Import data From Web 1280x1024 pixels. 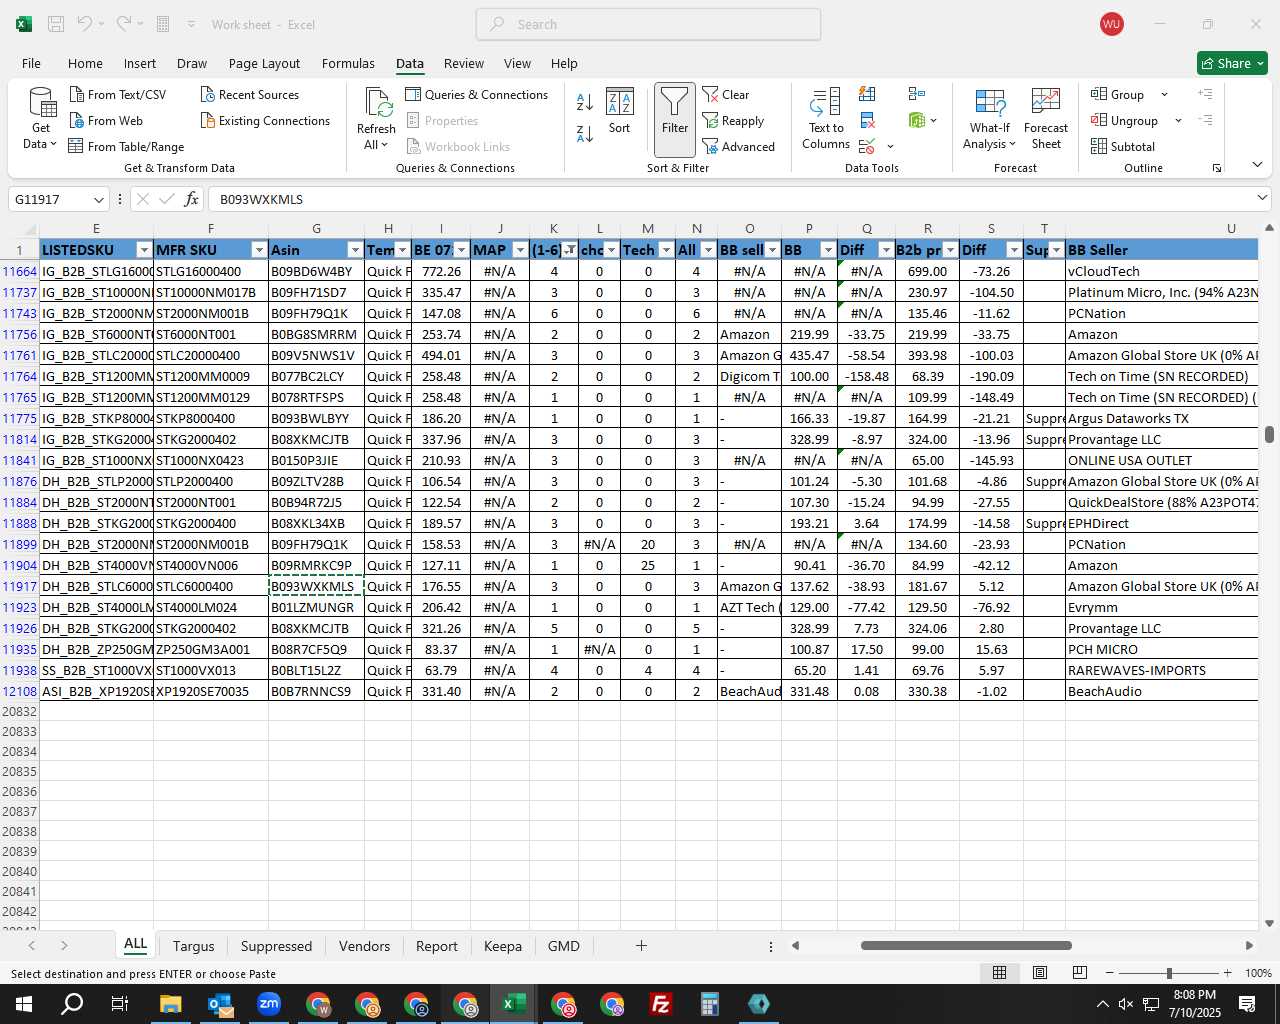coord(106,120)
